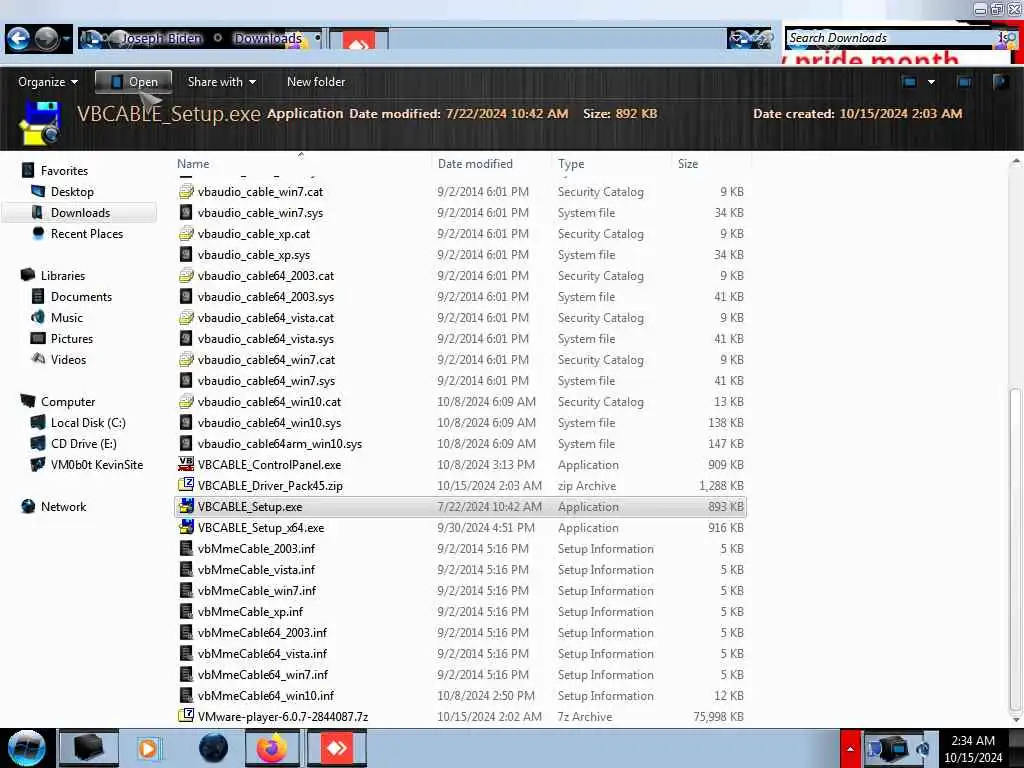This screenshot has width=1024, height=768.
Task: Click the vbaudio_cable_win7.cat file icon
Action: point(186,191)
